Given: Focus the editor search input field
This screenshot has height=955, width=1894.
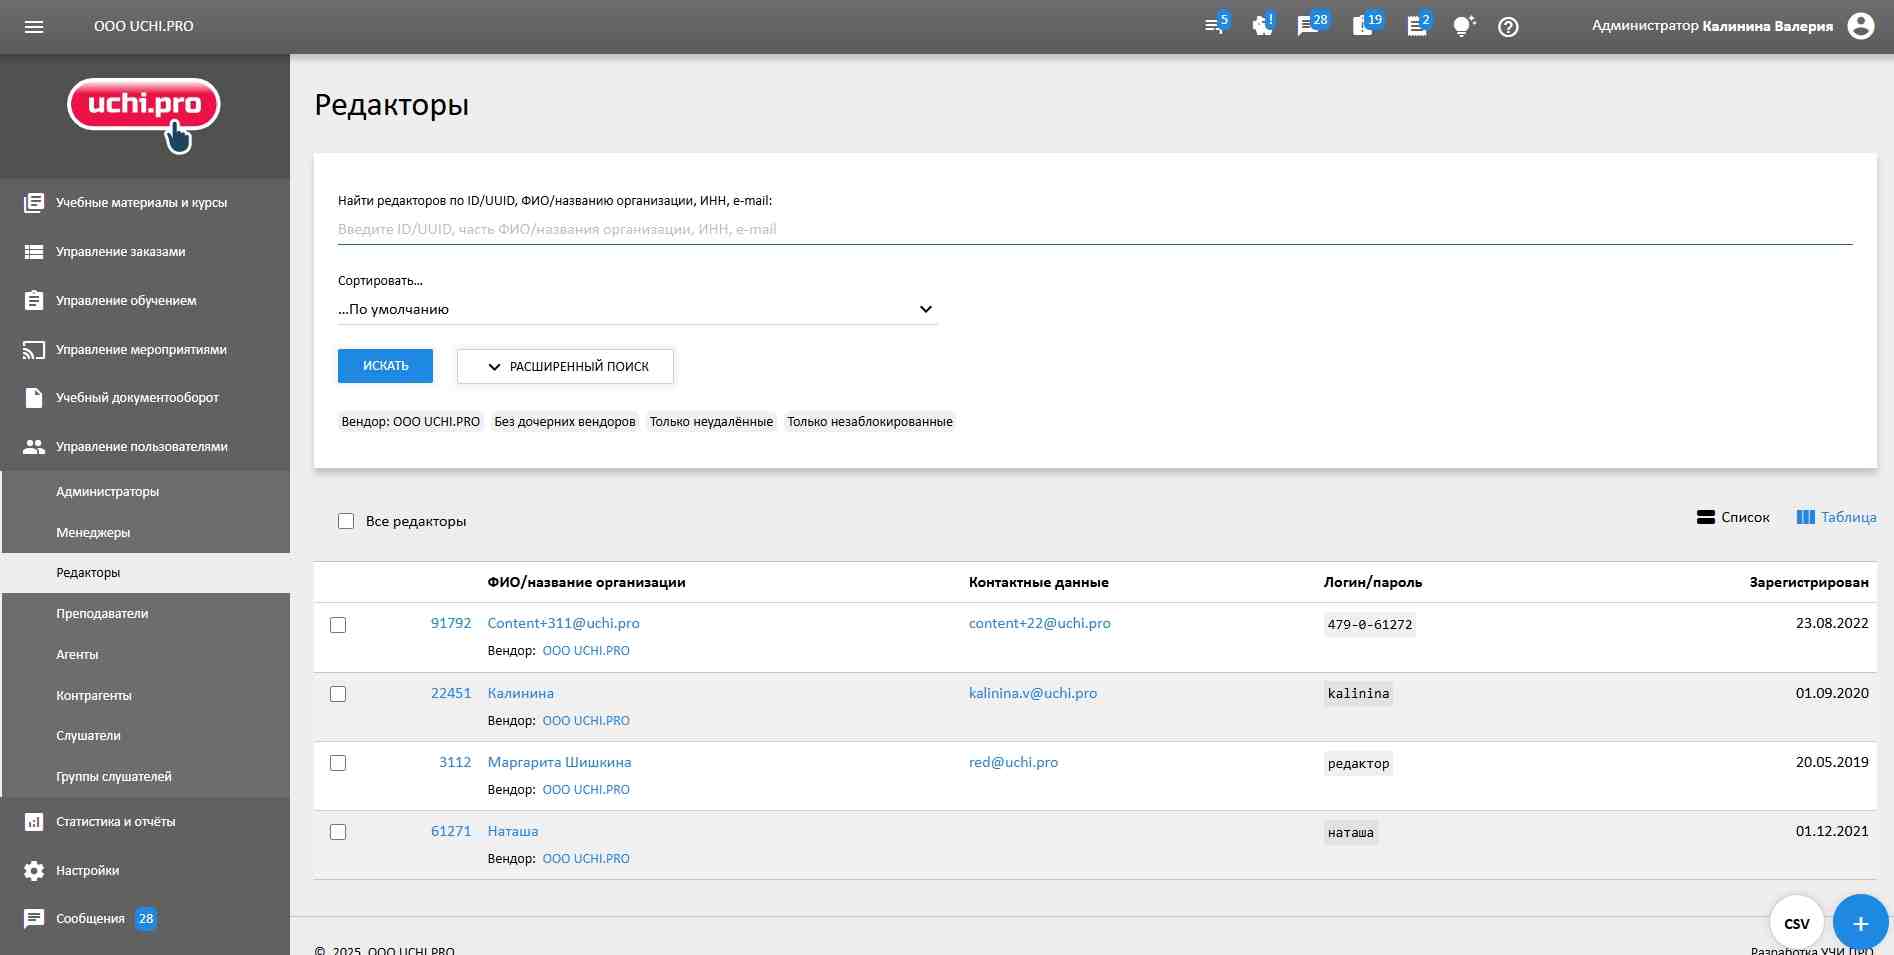Looking at the screenshot, I should [x=1095, y=229].
